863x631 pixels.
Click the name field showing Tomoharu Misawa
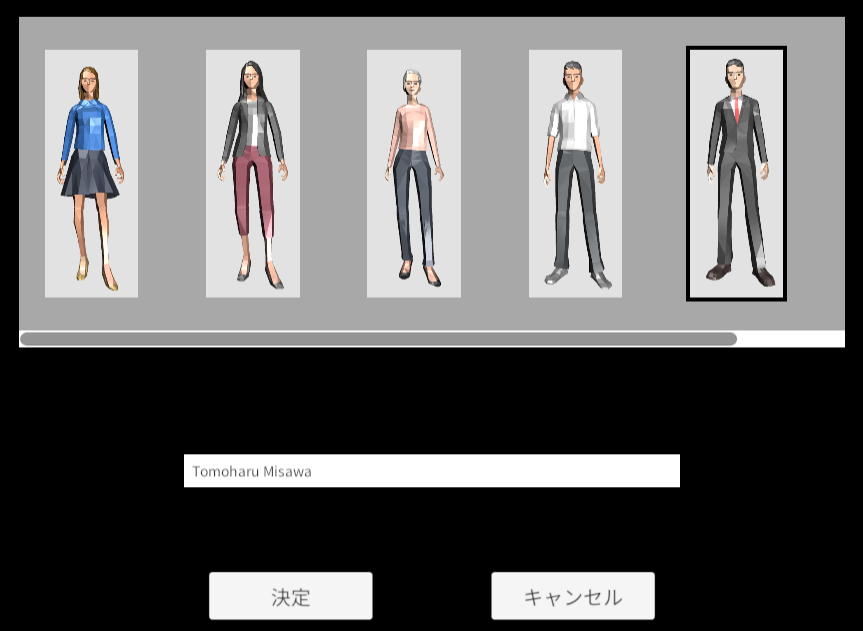coord(432,471)
